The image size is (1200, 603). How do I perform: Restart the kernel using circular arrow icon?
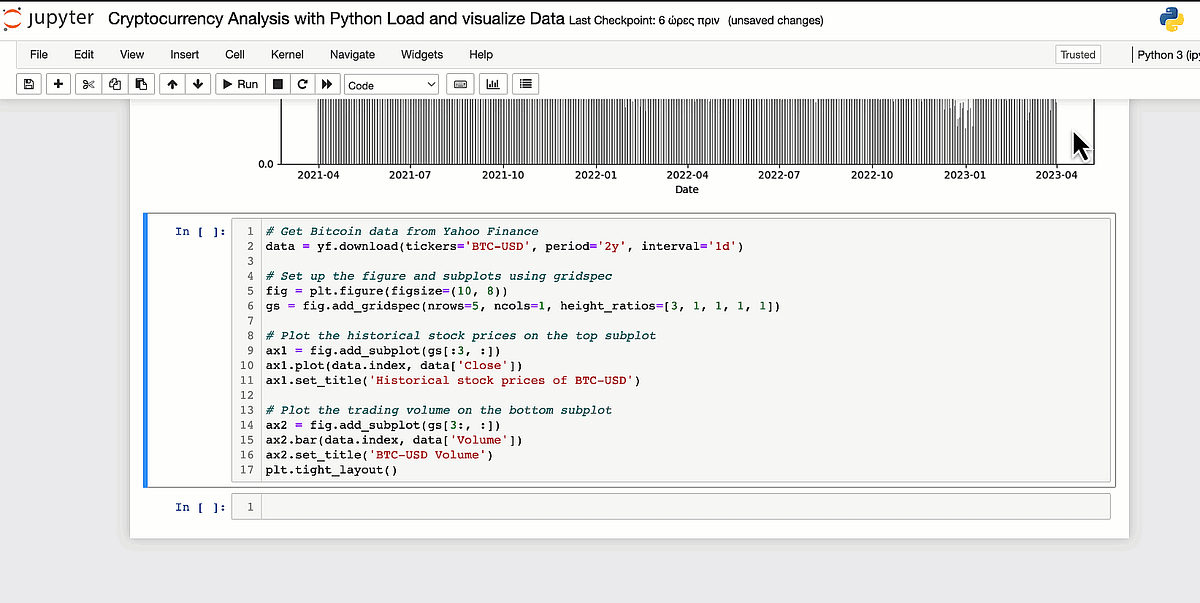[x=302, y=84]
